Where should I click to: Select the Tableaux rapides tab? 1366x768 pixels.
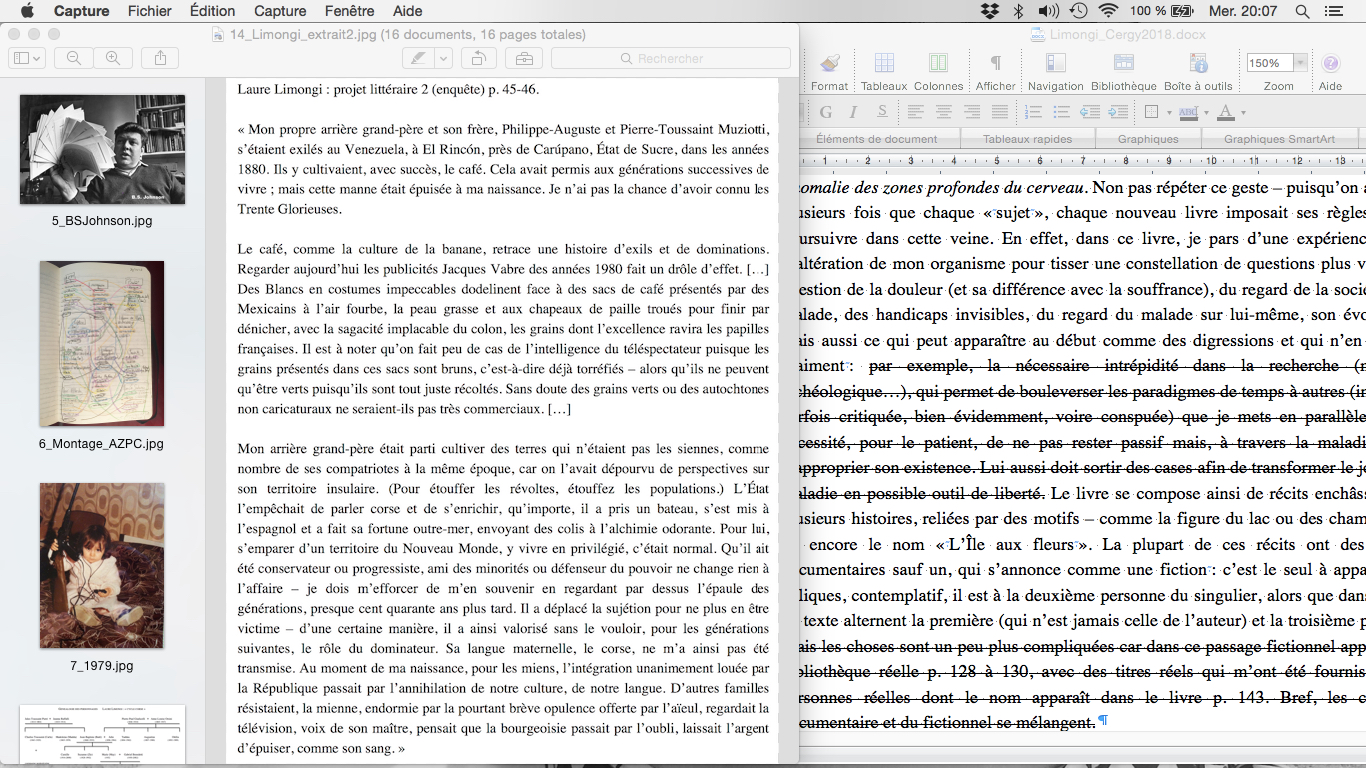point(1027,139)
